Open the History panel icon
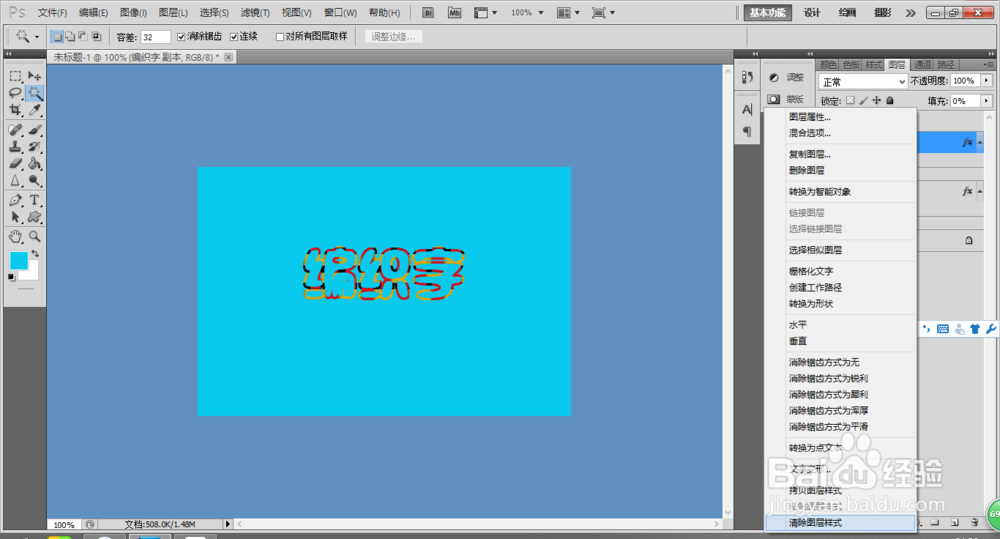This screenshot has width=1000, height=539. pos(747,78)
